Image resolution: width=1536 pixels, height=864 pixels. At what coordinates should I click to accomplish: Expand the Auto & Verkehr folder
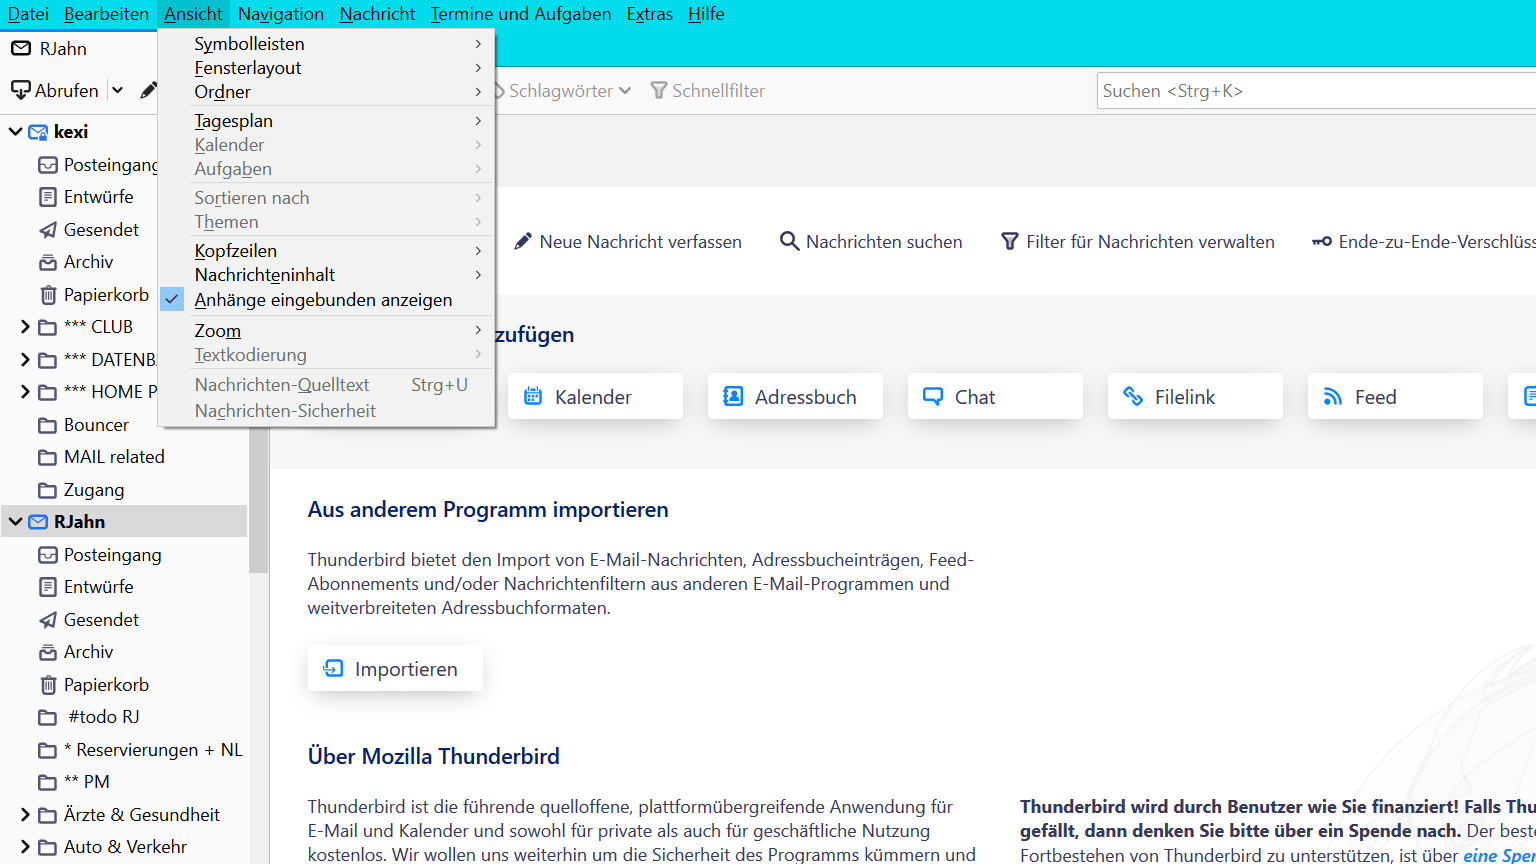pos(26,847)
